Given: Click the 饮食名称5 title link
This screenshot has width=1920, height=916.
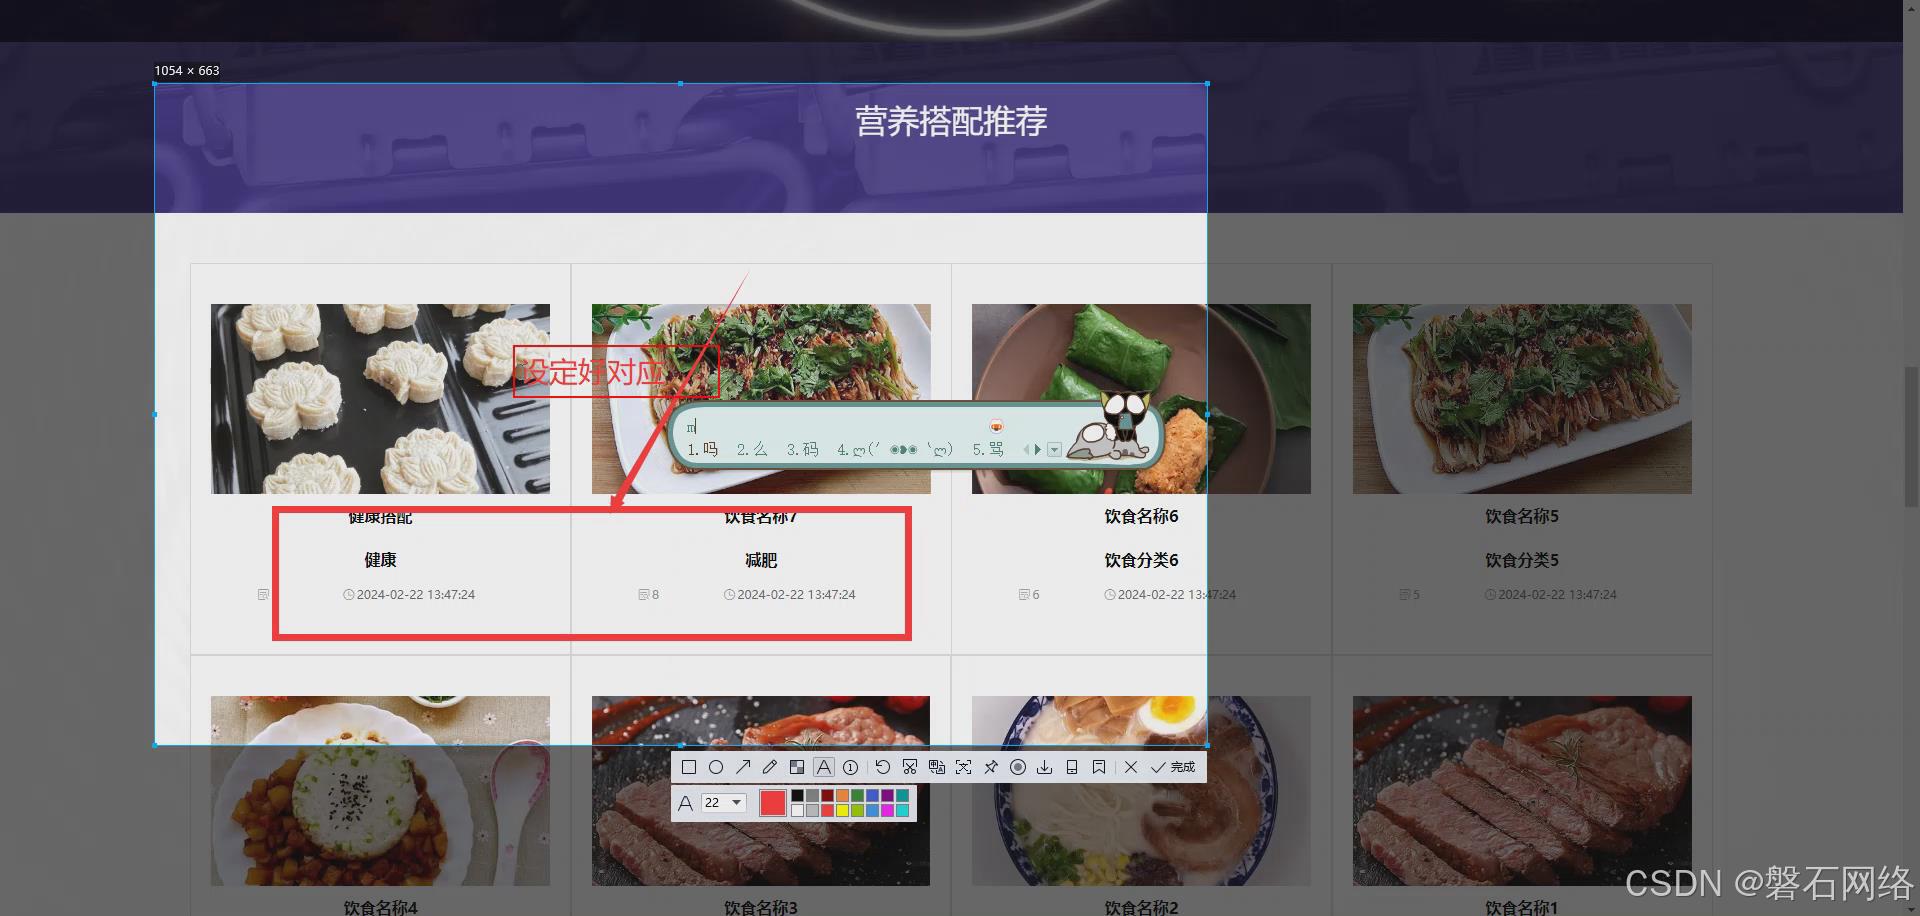Looking at the screenshot, I should point(1522,516).
